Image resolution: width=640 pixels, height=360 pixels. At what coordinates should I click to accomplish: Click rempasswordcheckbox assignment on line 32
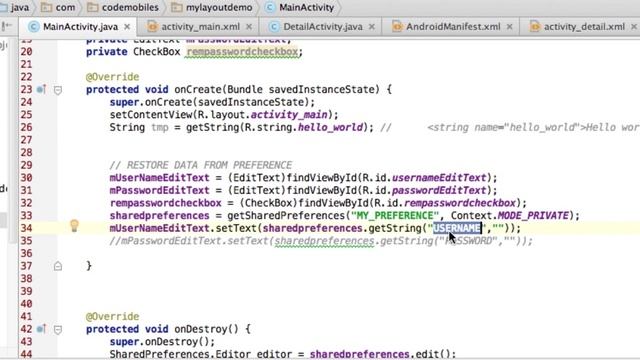(x=165, y=203)
